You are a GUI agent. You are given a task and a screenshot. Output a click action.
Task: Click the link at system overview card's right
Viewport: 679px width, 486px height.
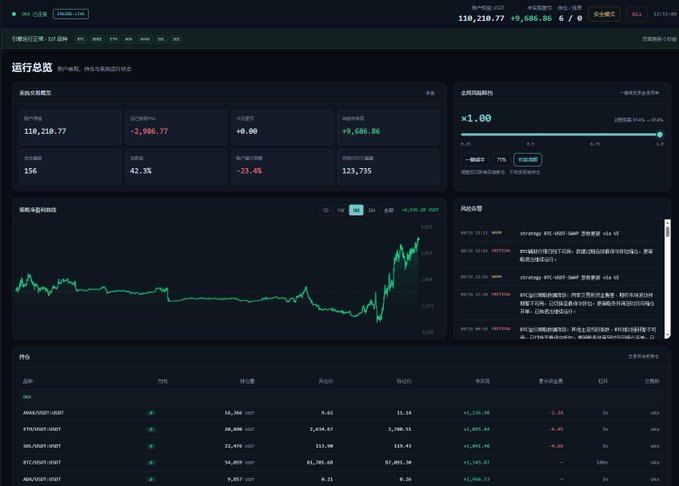430,93
